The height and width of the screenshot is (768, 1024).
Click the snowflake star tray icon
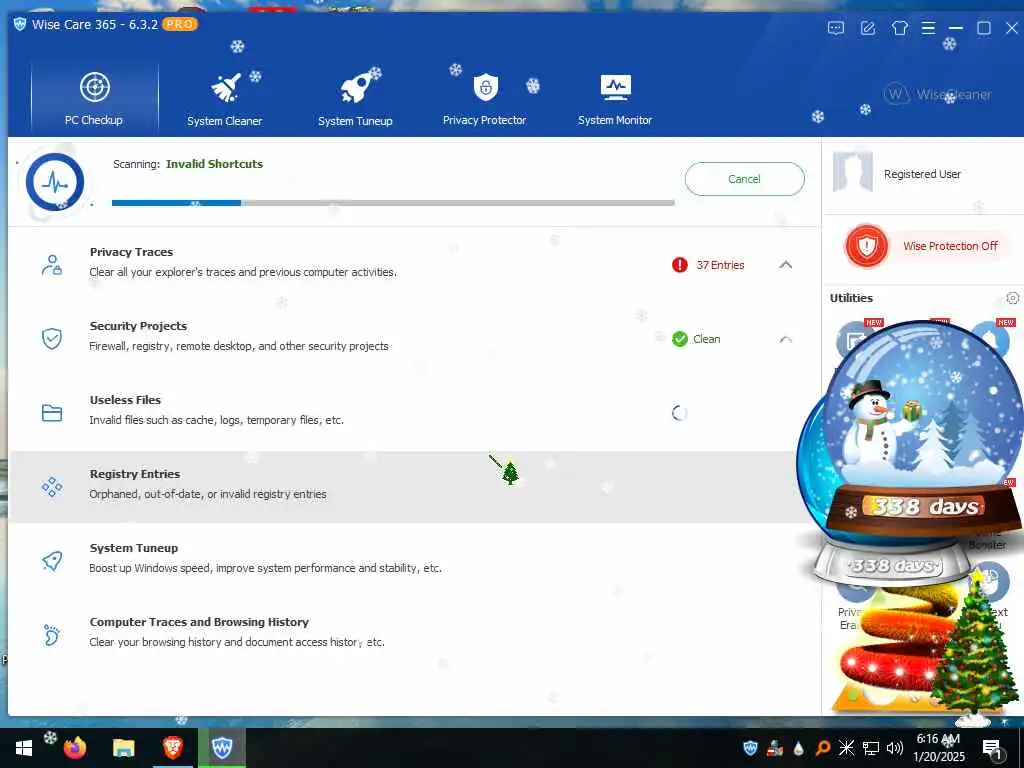tap(846, 748)
